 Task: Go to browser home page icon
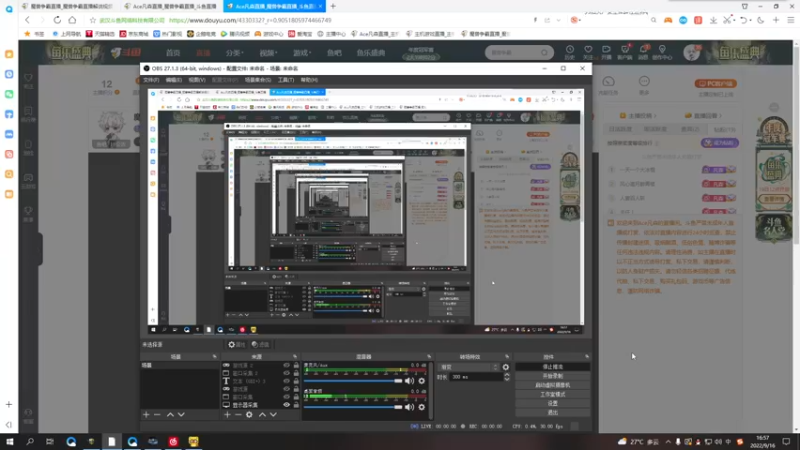(72, 20)
